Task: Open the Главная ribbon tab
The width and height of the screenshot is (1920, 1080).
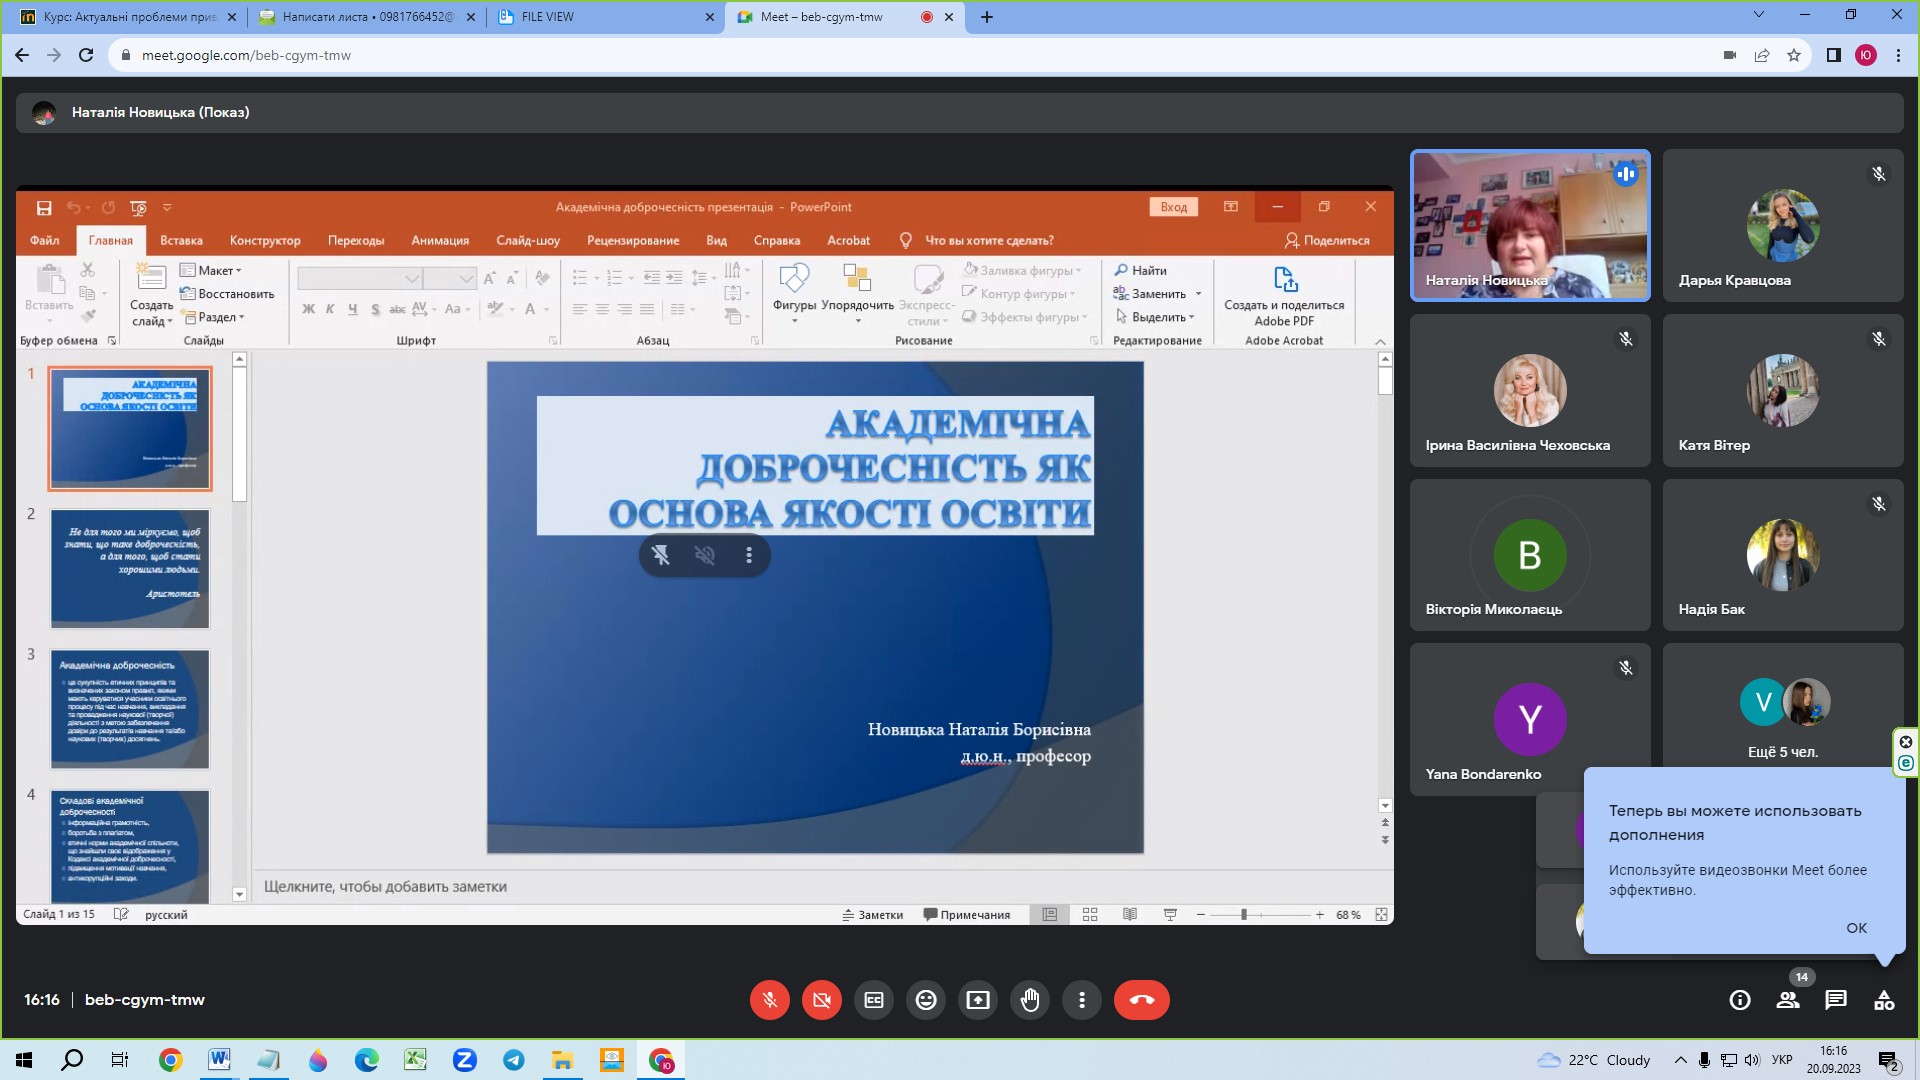Action: pos(110,240)
